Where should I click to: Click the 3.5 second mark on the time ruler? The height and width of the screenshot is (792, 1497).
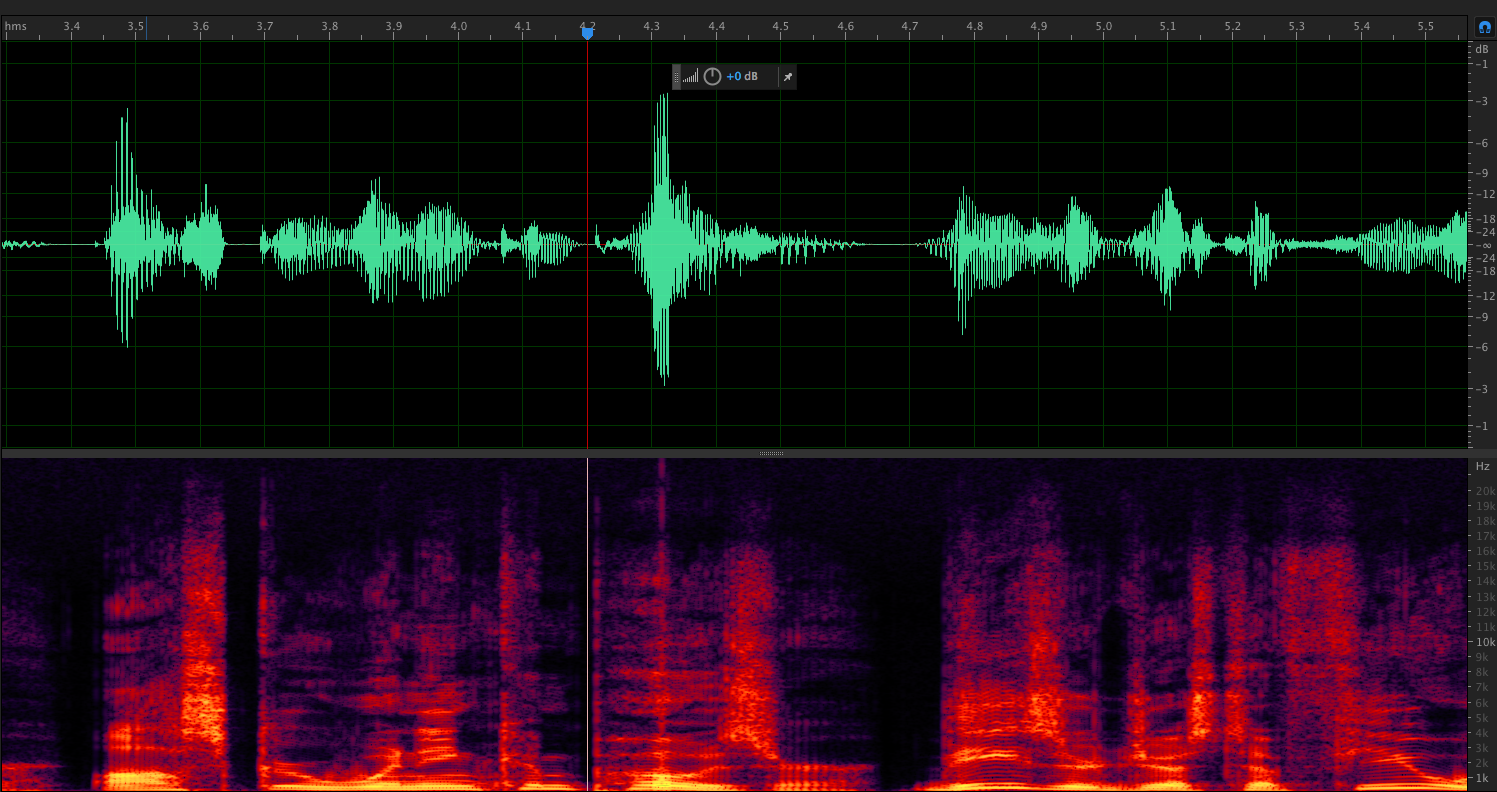[137, 25]
